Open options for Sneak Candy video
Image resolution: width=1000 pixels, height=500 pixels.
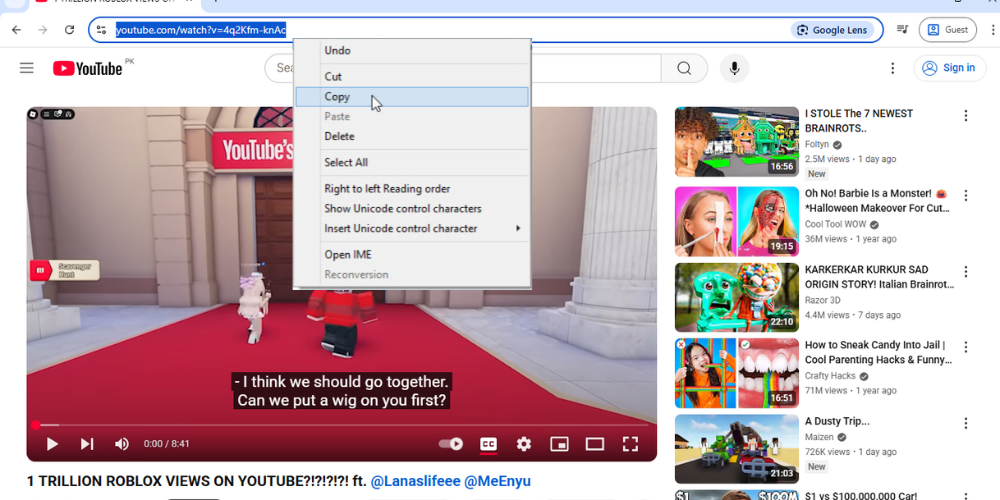pos(966,347)
